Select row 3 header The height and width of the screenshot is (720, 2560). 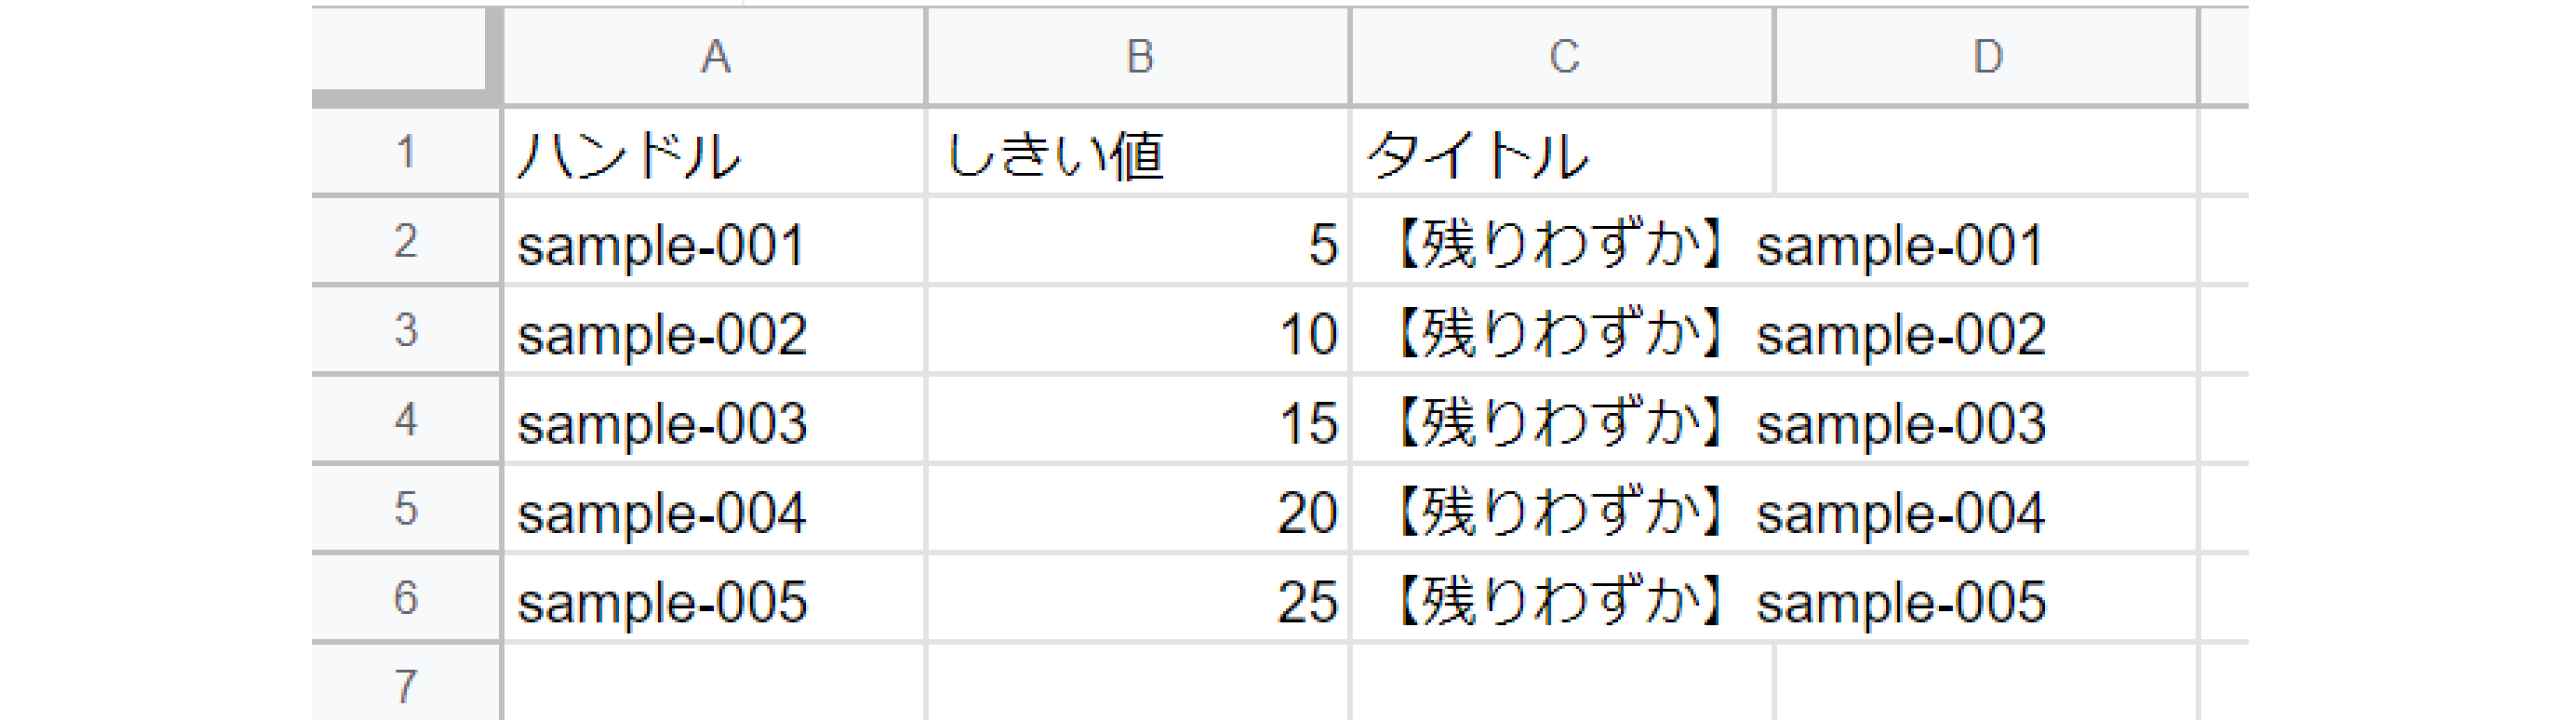405,330
